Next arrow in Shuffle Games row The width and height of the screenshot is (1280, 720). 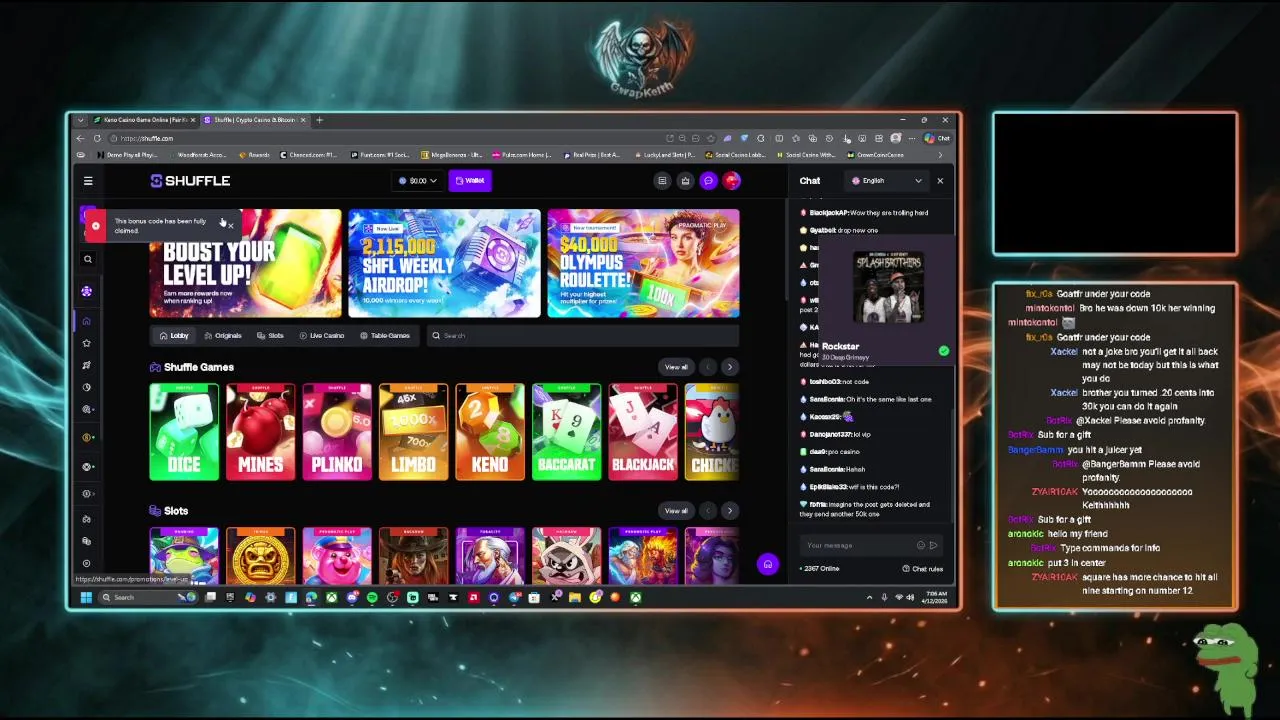click(730, 367)
